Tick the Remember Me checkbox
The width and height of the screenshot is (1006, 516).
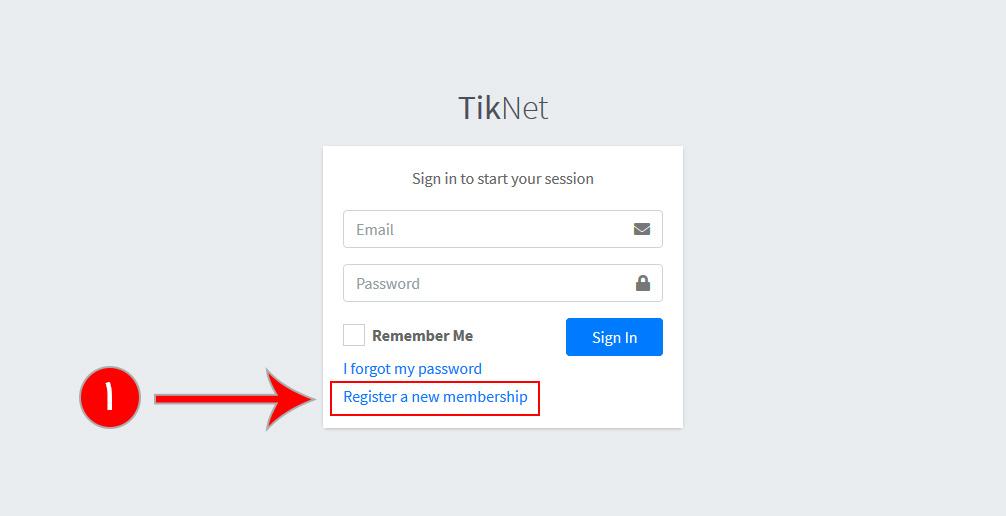[354, 336]
